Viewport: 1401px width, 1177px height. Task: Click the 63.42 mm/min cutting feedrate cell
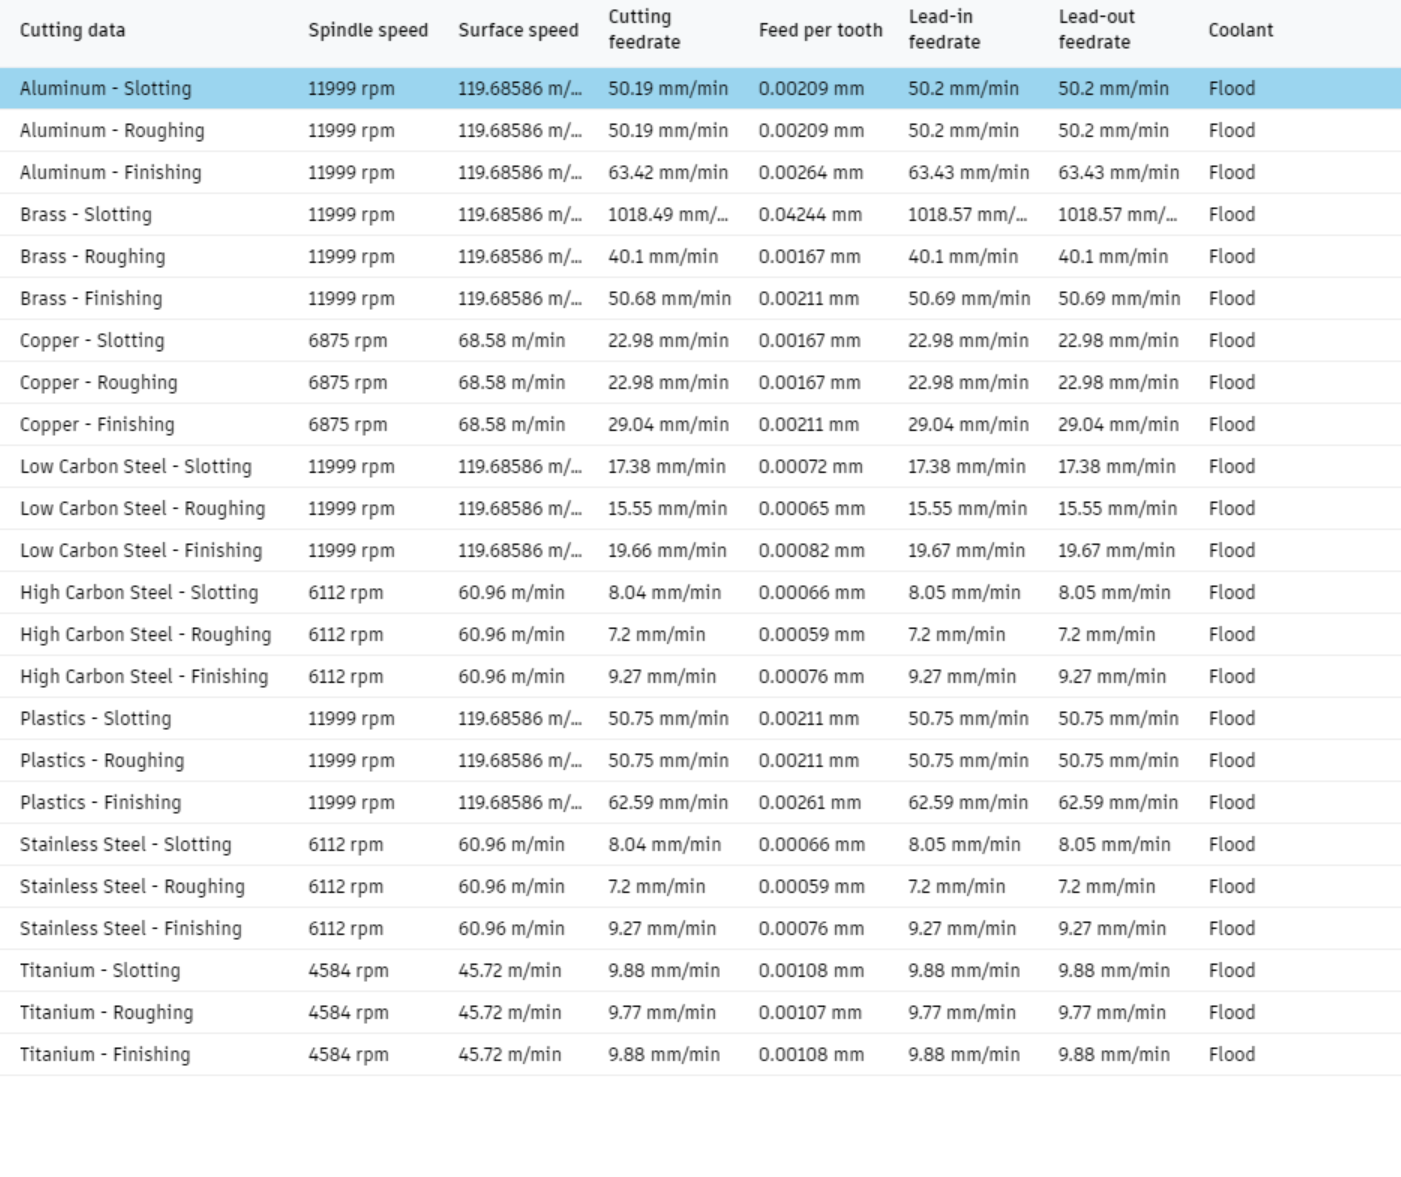point(668,172)
